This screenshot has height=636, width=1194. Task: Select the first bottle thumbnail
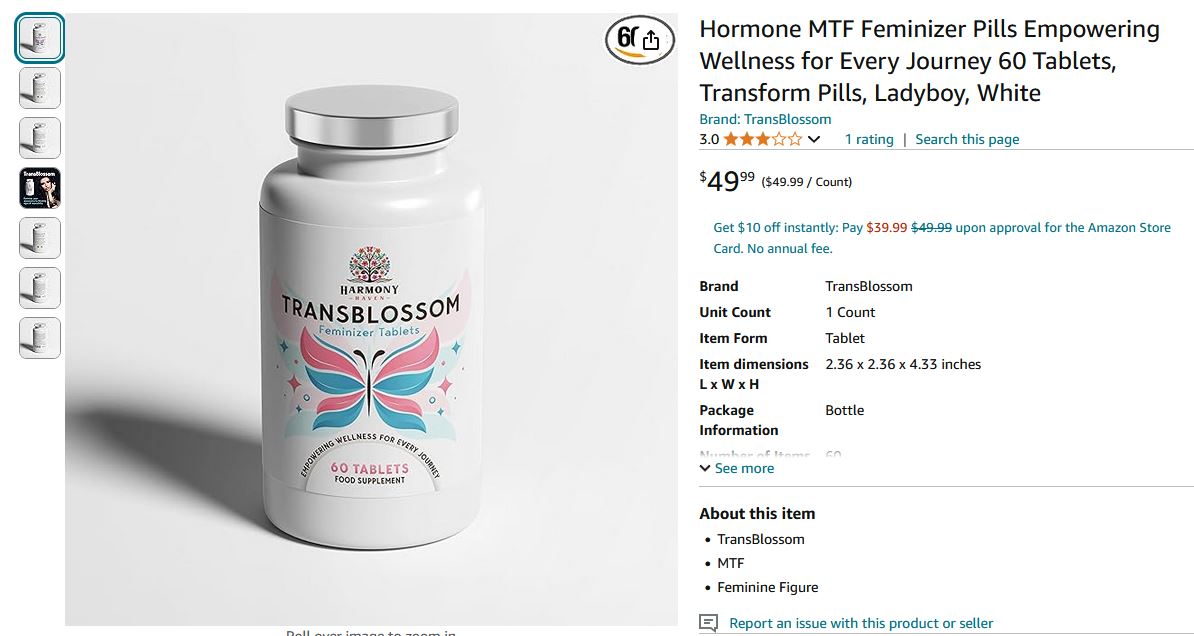(x=40, y=38)
